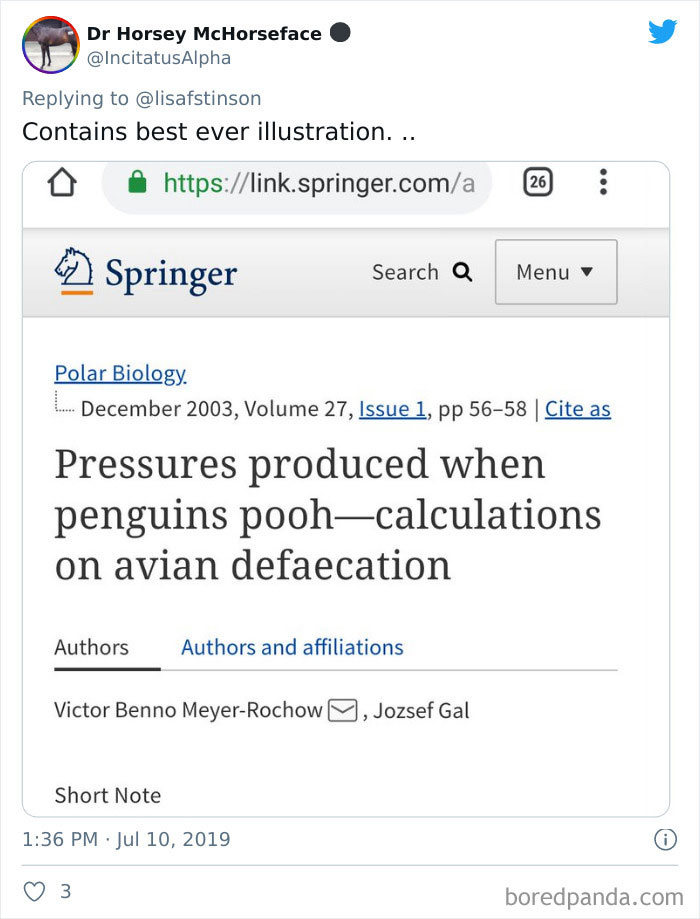Click the Twitter bird icon

pyautogui.click(x=662, y=31)
